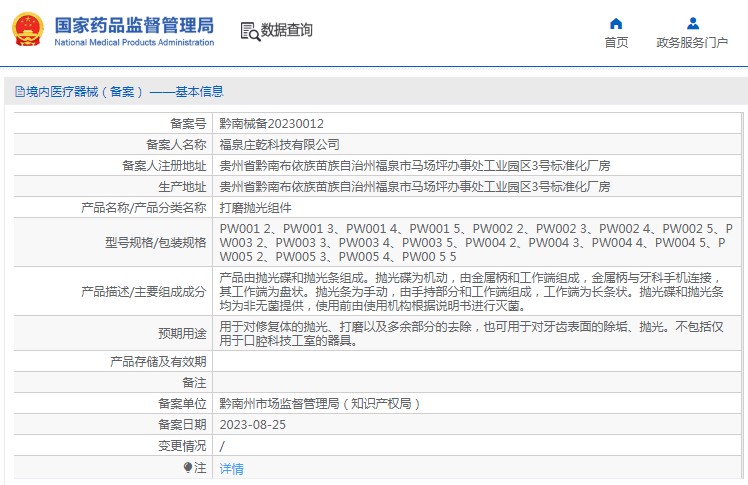
Task: Click product name 打磨抛光组件
Action: pos(255,207)
